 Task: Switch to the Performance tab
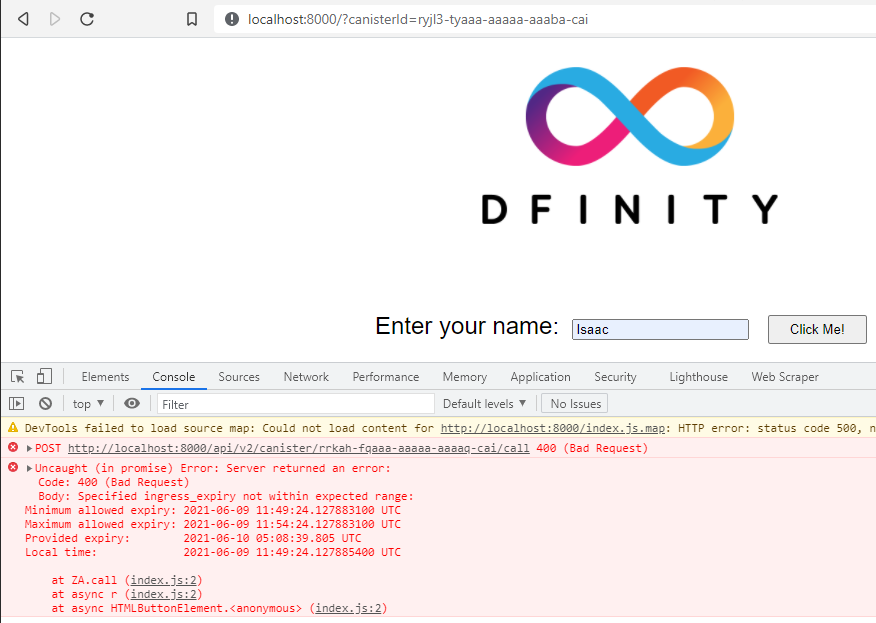tap(385, 377)
